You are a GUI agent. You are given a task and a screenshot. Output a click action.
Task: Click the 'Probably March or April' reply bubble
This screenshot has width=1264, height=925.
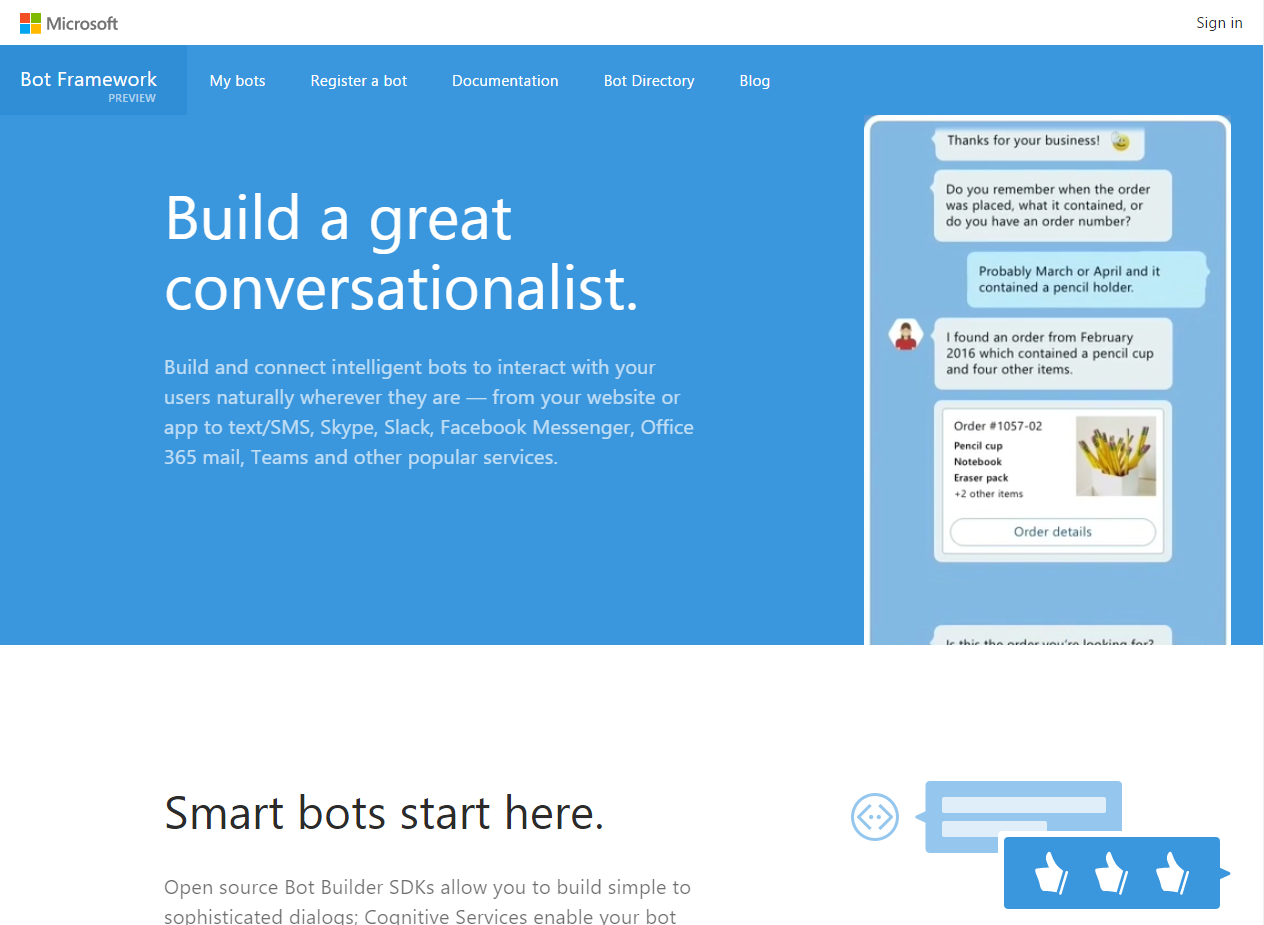(x=1086, y=279)
